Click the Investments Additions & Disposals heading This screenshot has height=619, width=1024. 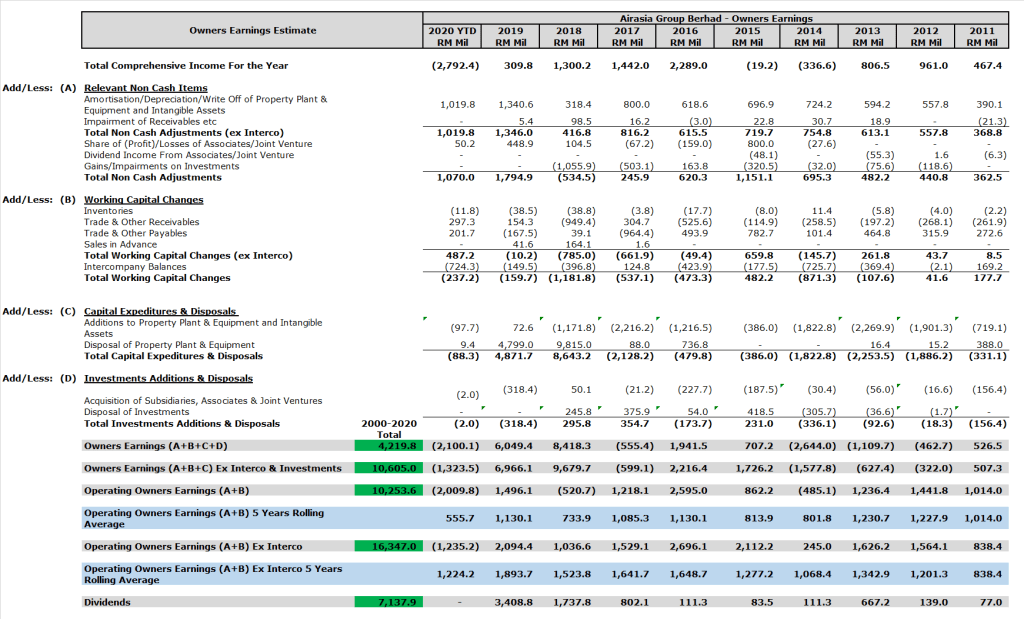(x=168, y=379)
